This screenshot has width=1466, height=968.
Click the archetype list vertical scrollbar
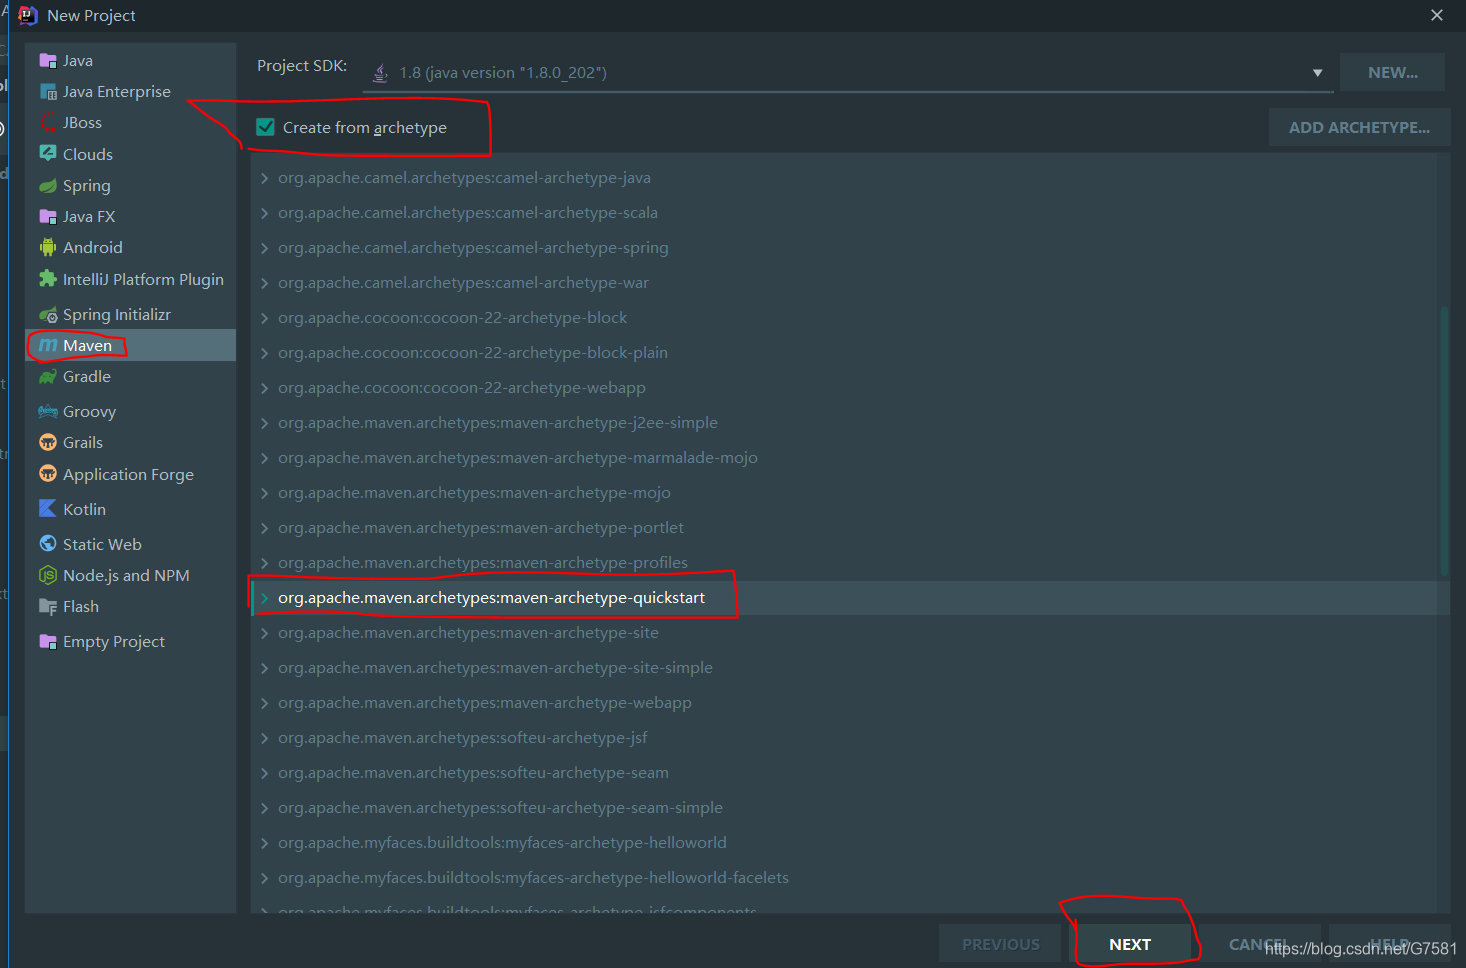(x=1444, y=440)
